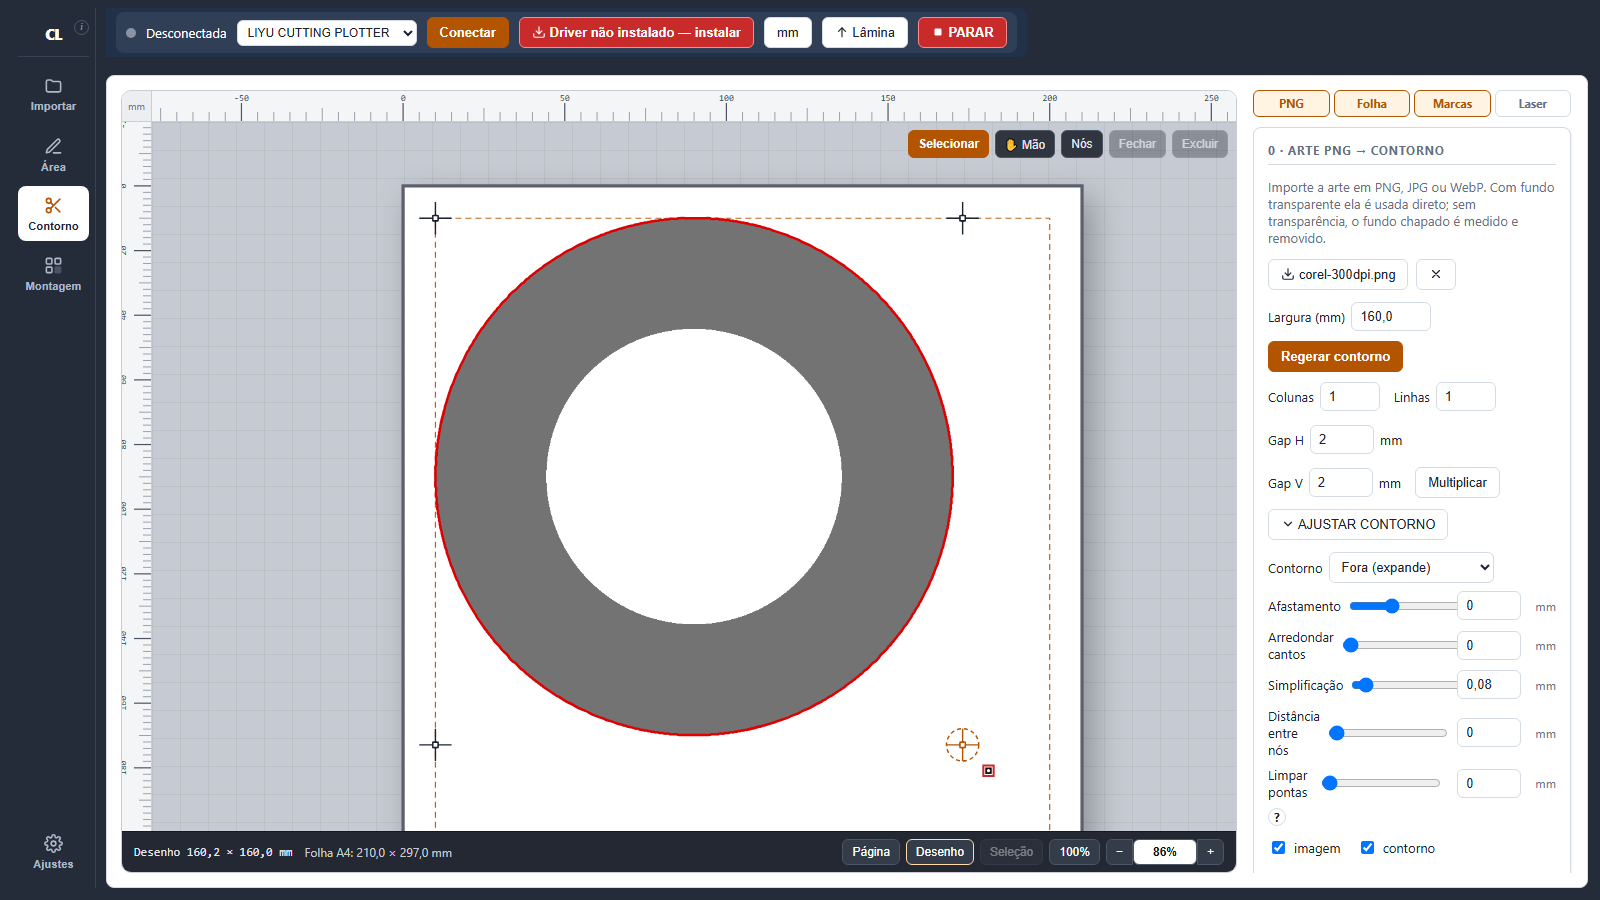Image resolution: width=1600 pixels, height=900 pixels.
Task: Click the Multiplicar button
Action: [1457, 482]
